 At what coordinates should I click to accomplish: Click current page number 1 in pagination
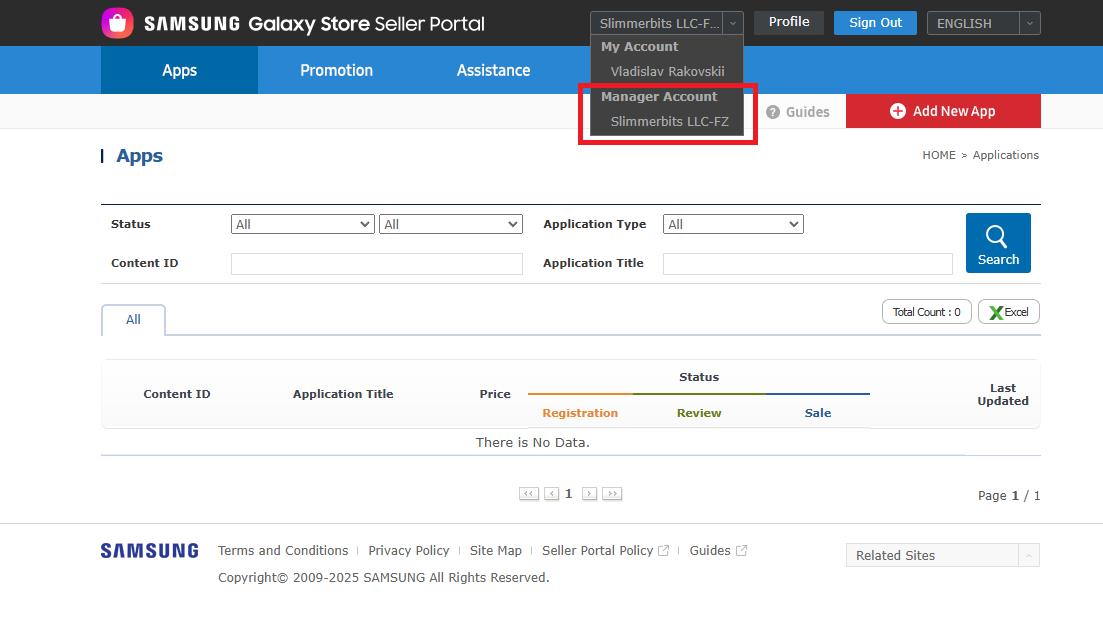coord(568,494)
